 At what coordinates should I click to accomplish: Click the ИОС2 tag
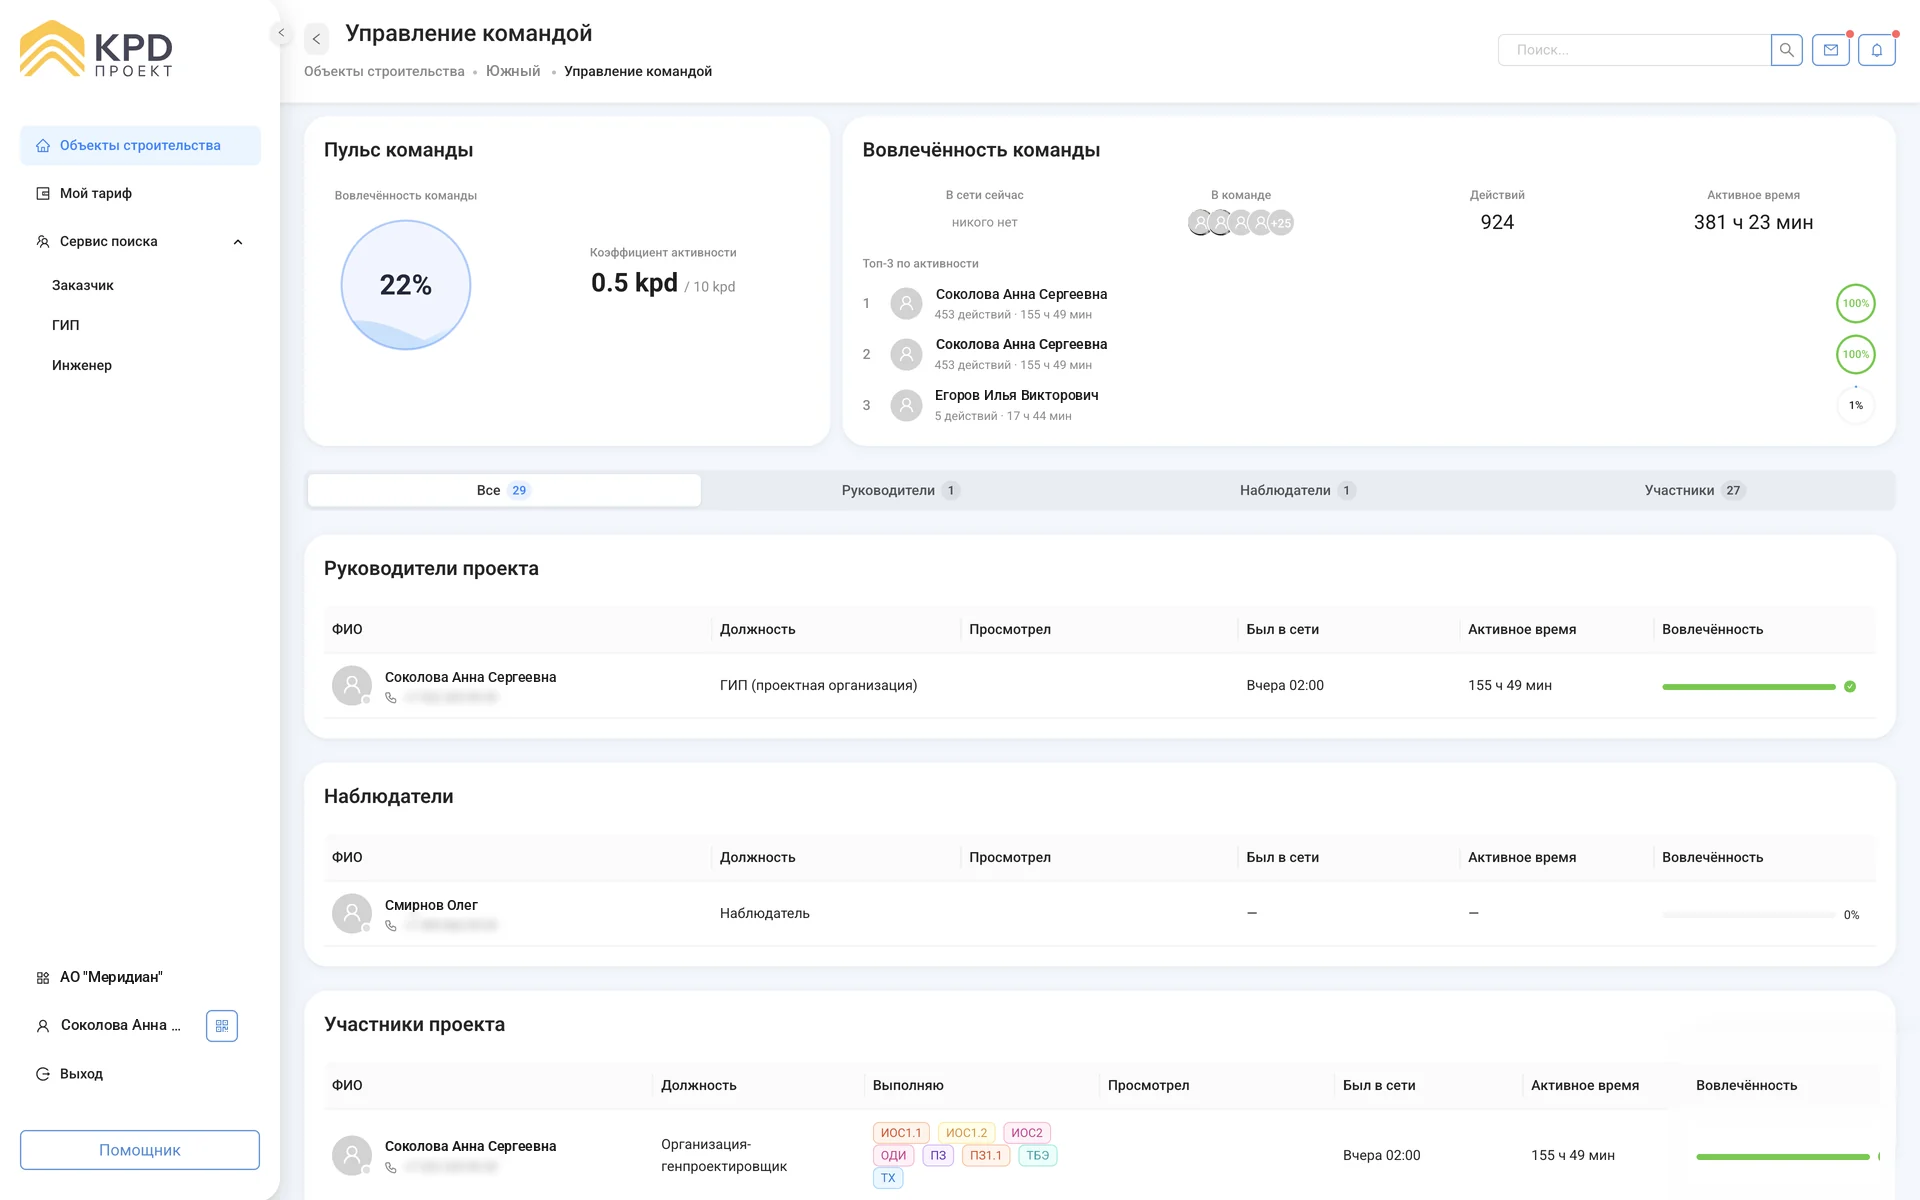coord(1027,1133)
